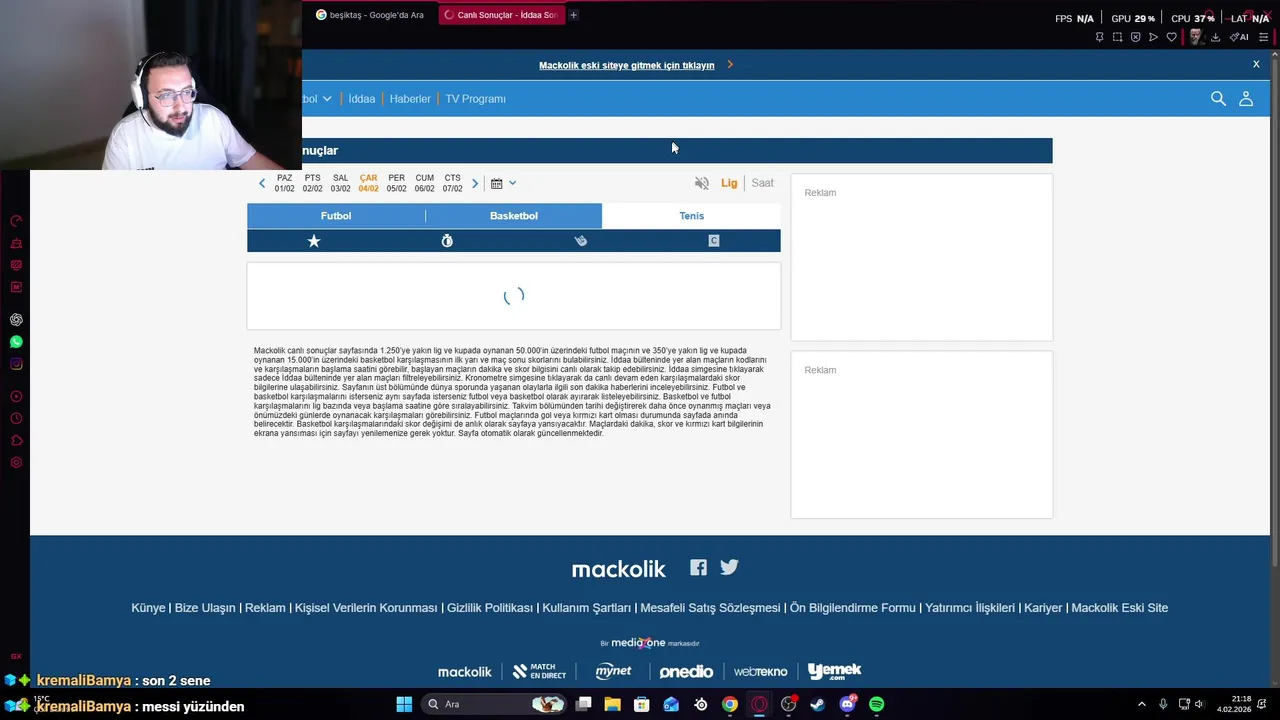The height and width of the screenshot is (720, 1280).
Task: Click the snapshot selection icon in toolbar
Action: pos(1117,37)
